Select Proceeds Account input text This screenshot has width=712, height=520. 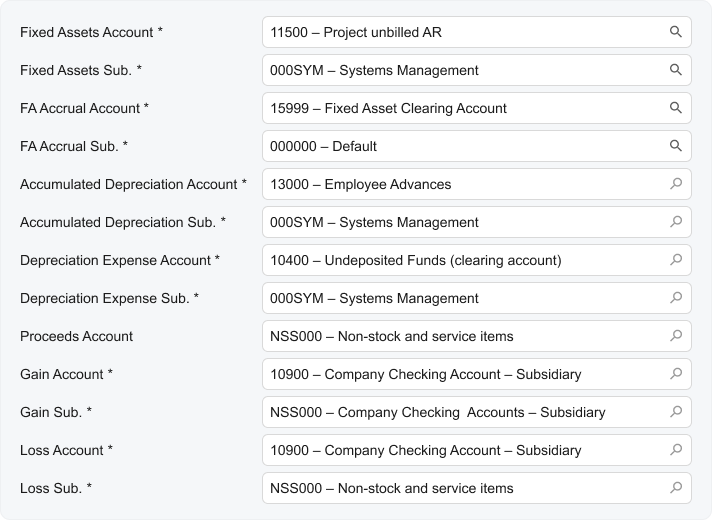(460, 336)
